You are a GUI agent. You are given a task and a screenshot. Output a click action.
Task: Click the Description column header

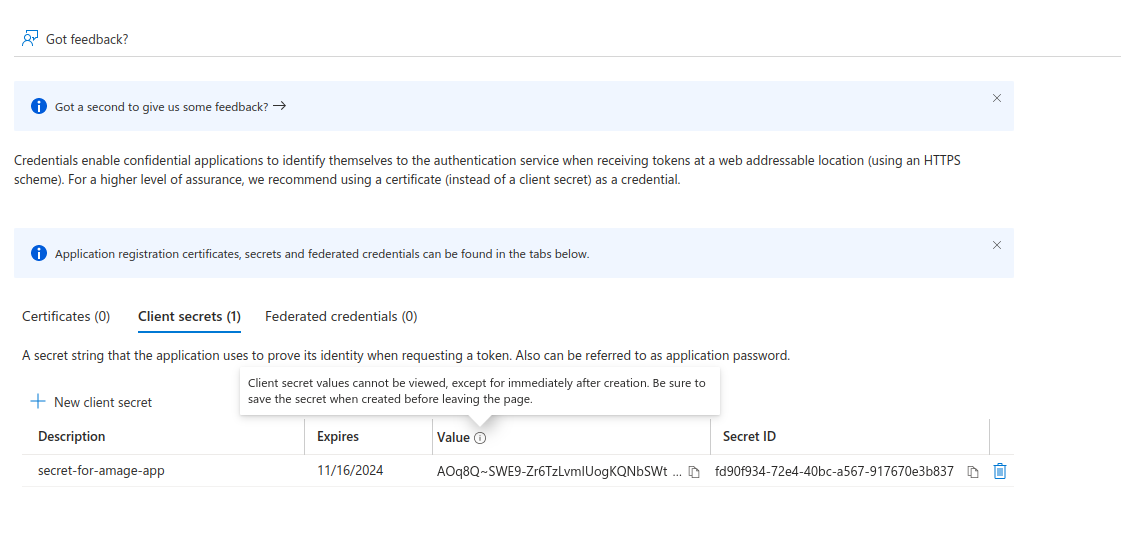click(x=72, y=437)
